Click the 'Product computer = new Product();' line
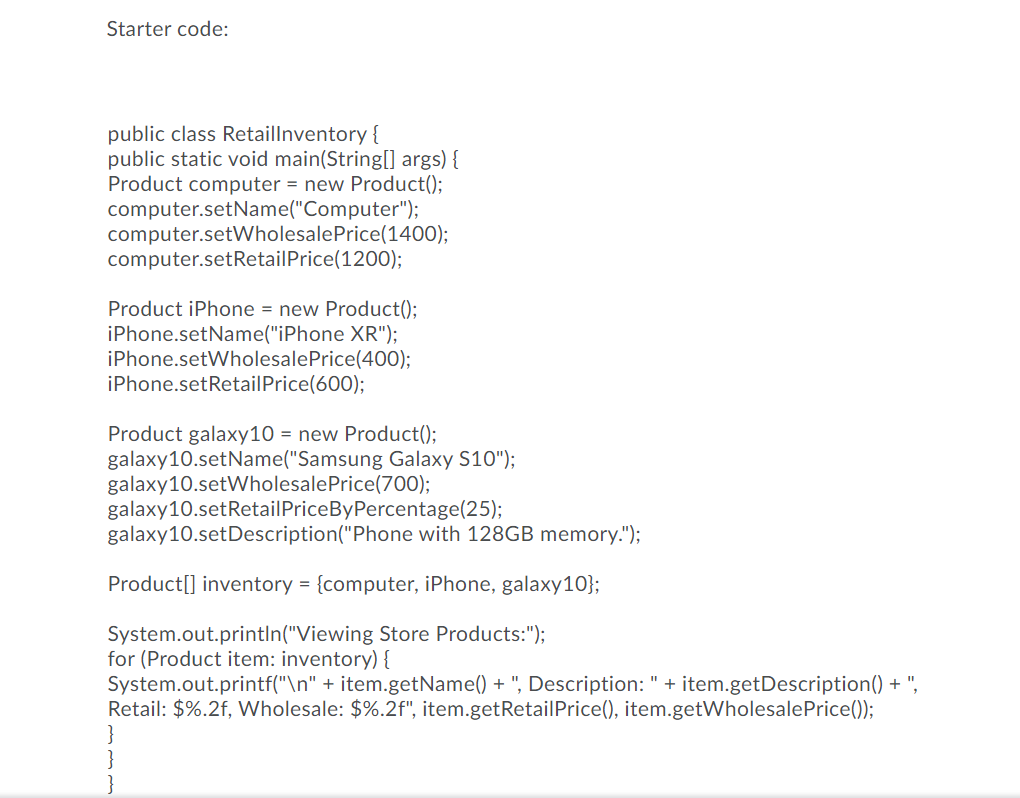Image resolution: width=1020 pixels, height=798 pixels. [275, 184]
